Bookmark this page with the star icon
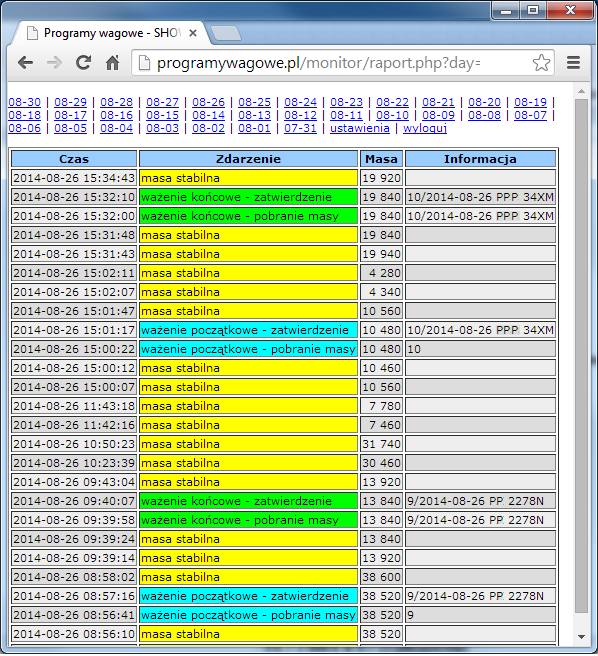This screenshot has height=656, width=598. pyautogui.click(x=541, y=63)
